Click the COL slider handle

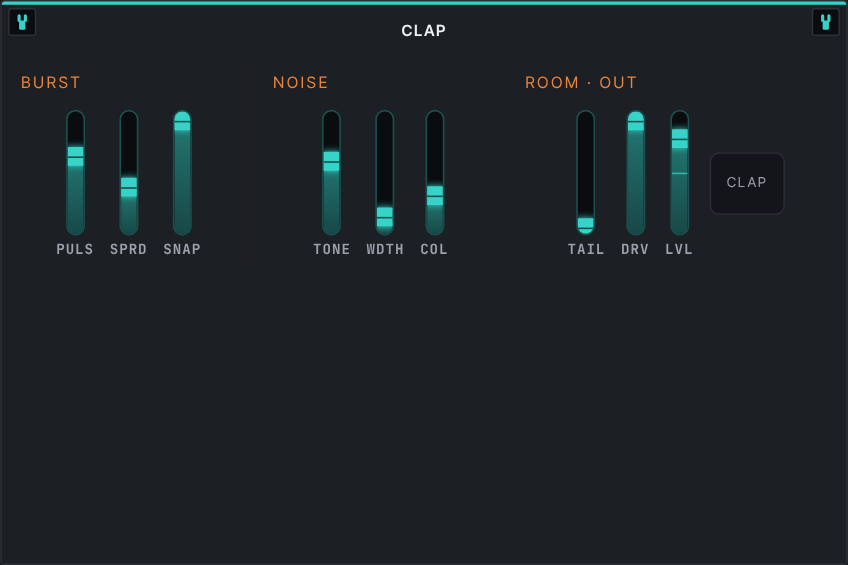tap(435, 196)
